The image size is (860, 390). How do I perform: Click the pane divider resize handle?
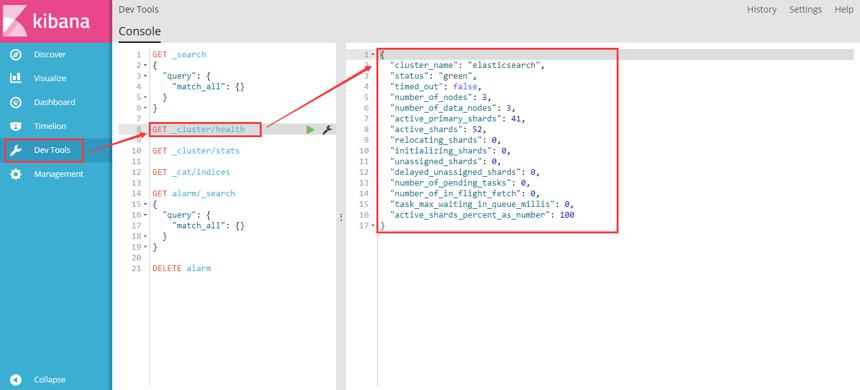pyautogui.click(x=341, y=217)
